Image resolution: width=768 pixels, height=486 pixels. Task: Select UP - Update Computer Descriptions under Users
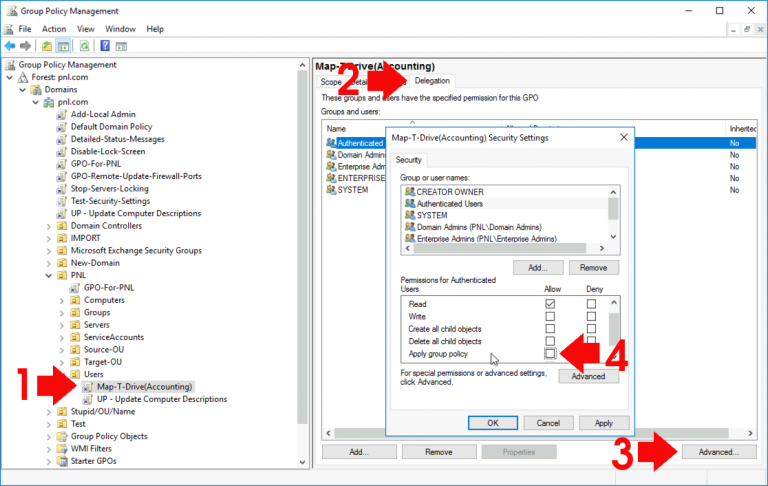point(162,399)
